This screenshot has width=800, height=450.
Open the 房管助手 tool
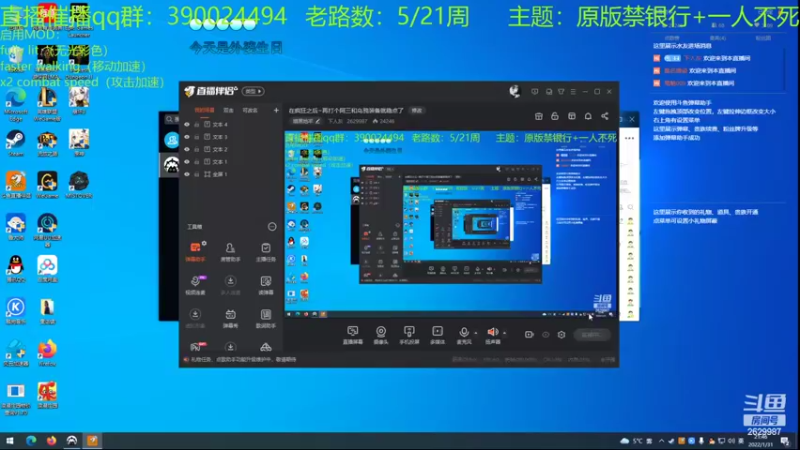(230, 252)
